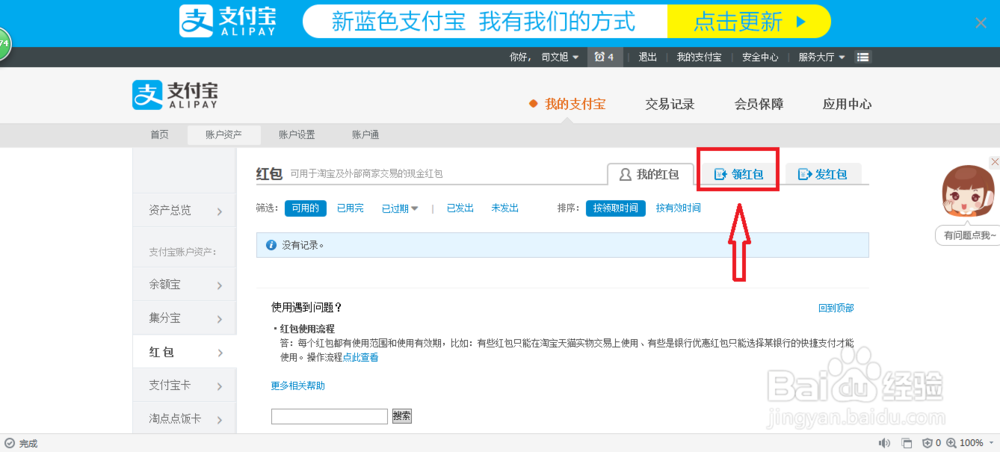Viewport: 1000px width, 452px height.
Task: Open 我的支付宝 link in the top bar
Action: [699, 57]
